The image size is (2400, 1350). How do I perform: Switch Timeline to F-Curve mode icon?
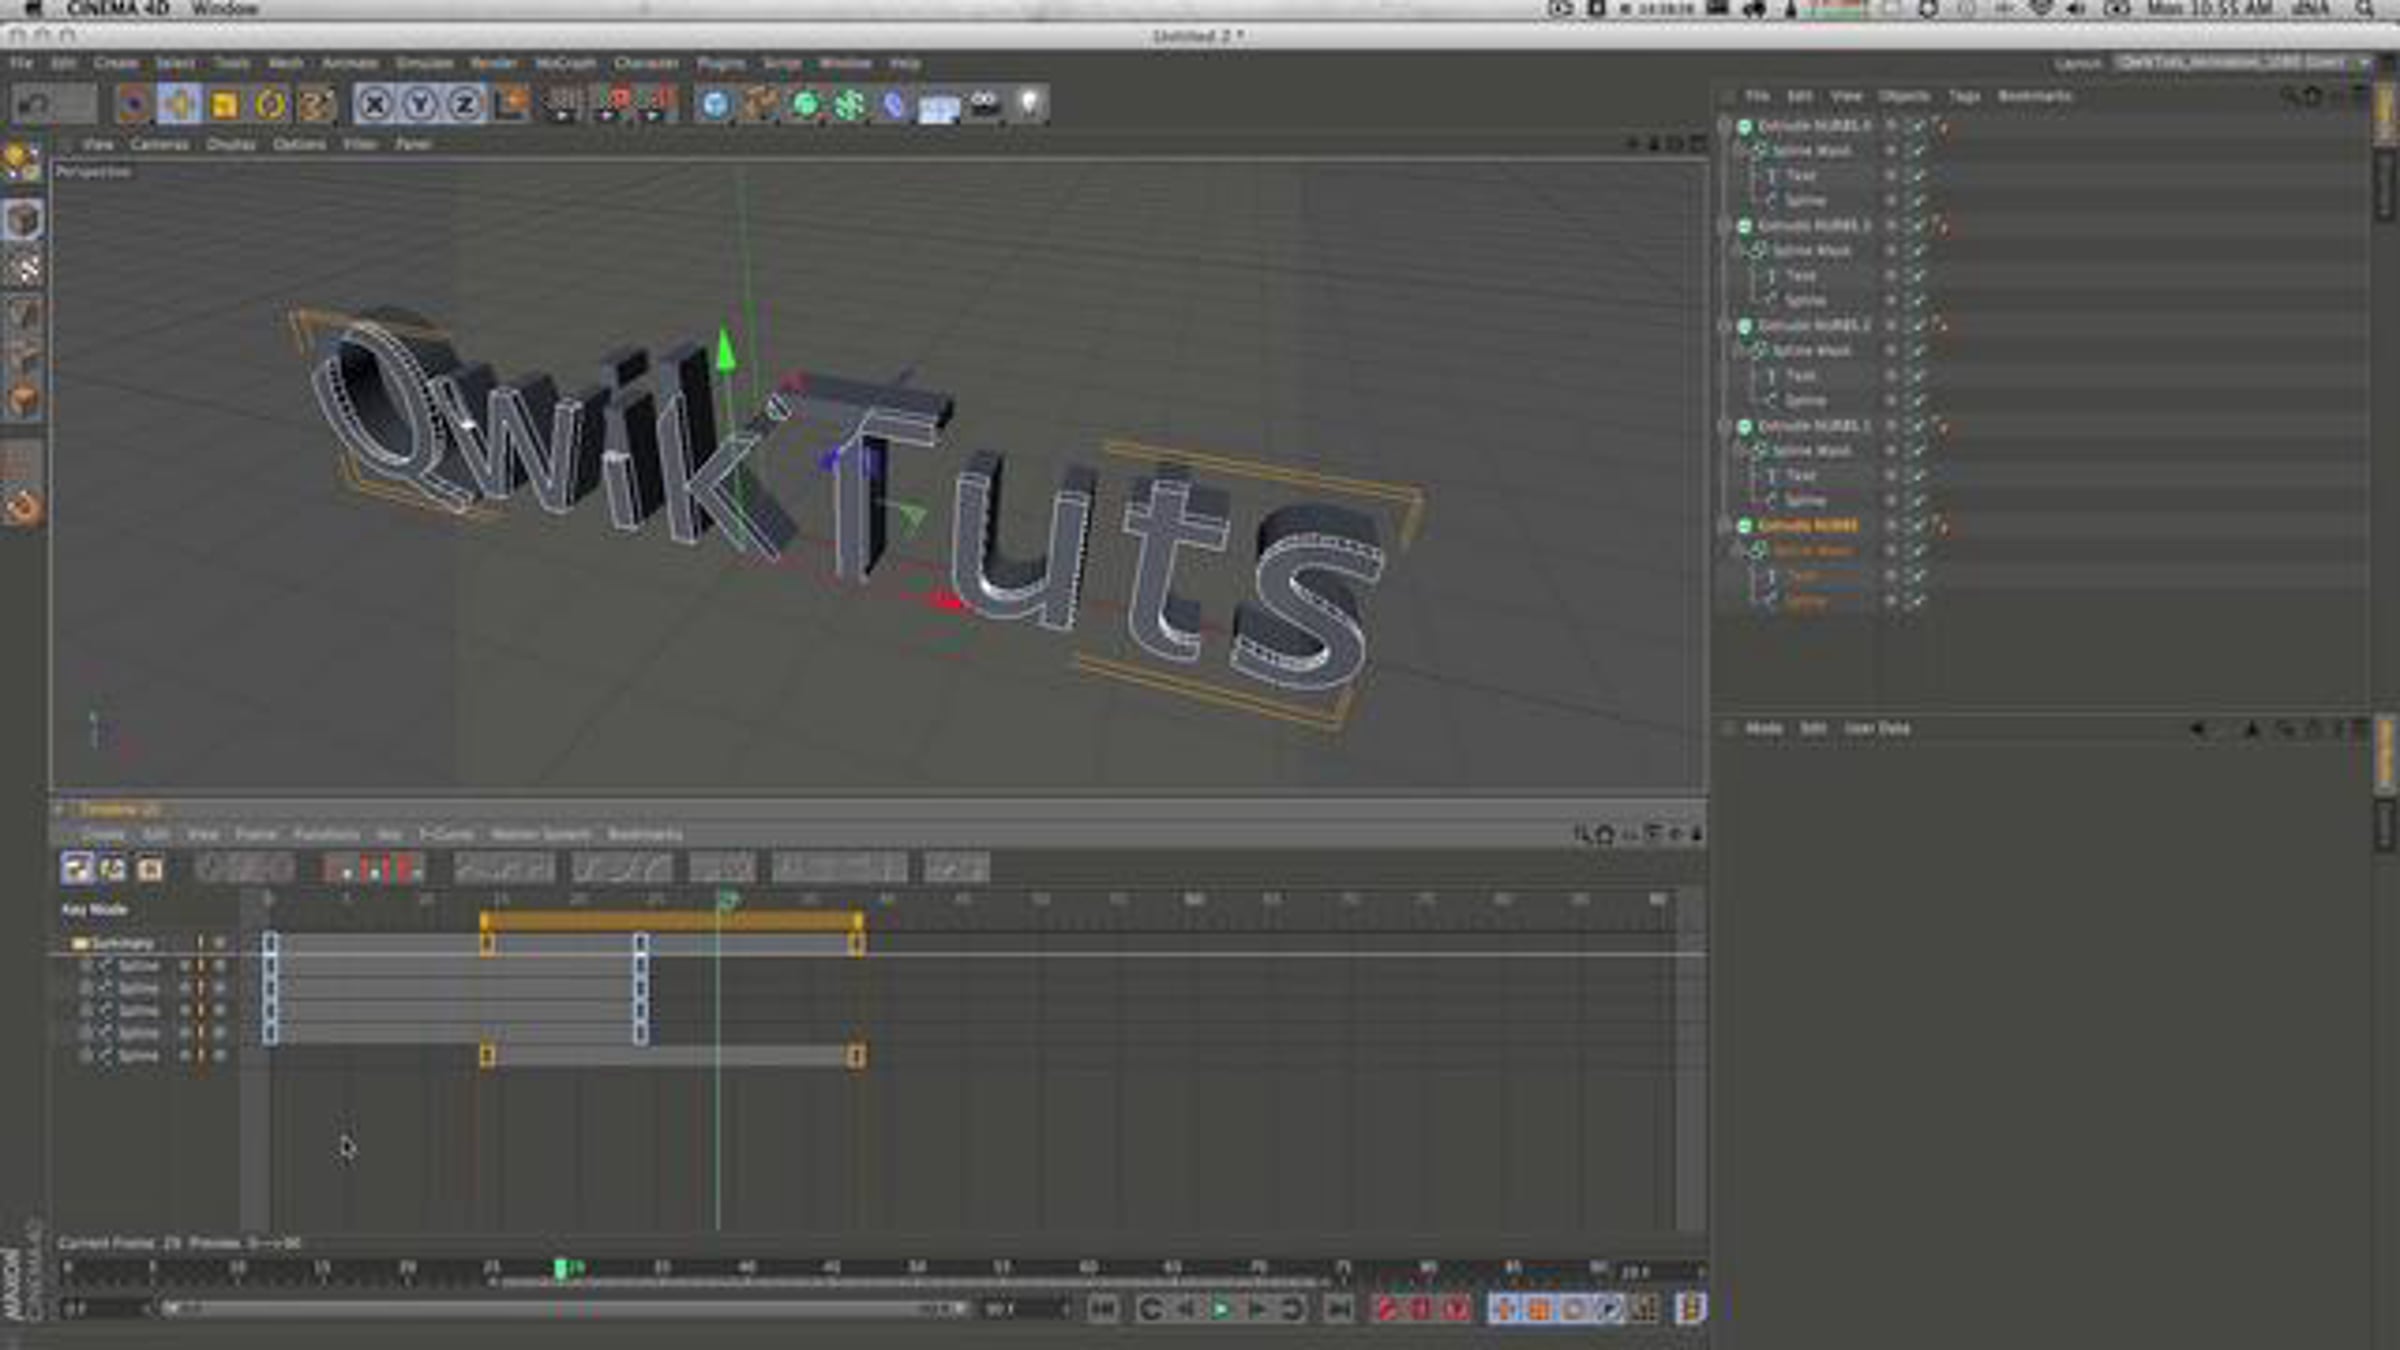pyautogui.click(x=113, y=868)
